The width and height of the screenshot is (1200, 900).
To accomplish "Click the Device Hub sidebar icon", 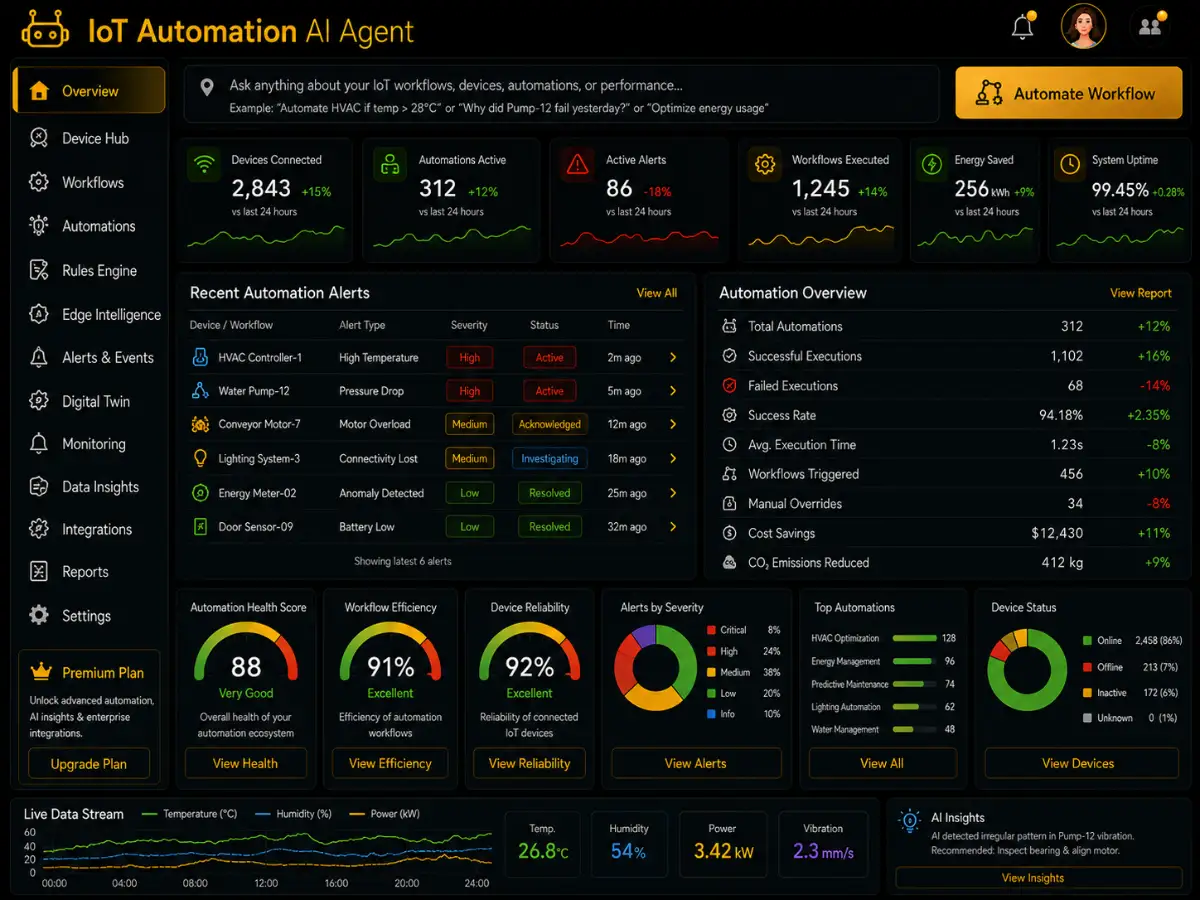I will [x=39, y=138].
